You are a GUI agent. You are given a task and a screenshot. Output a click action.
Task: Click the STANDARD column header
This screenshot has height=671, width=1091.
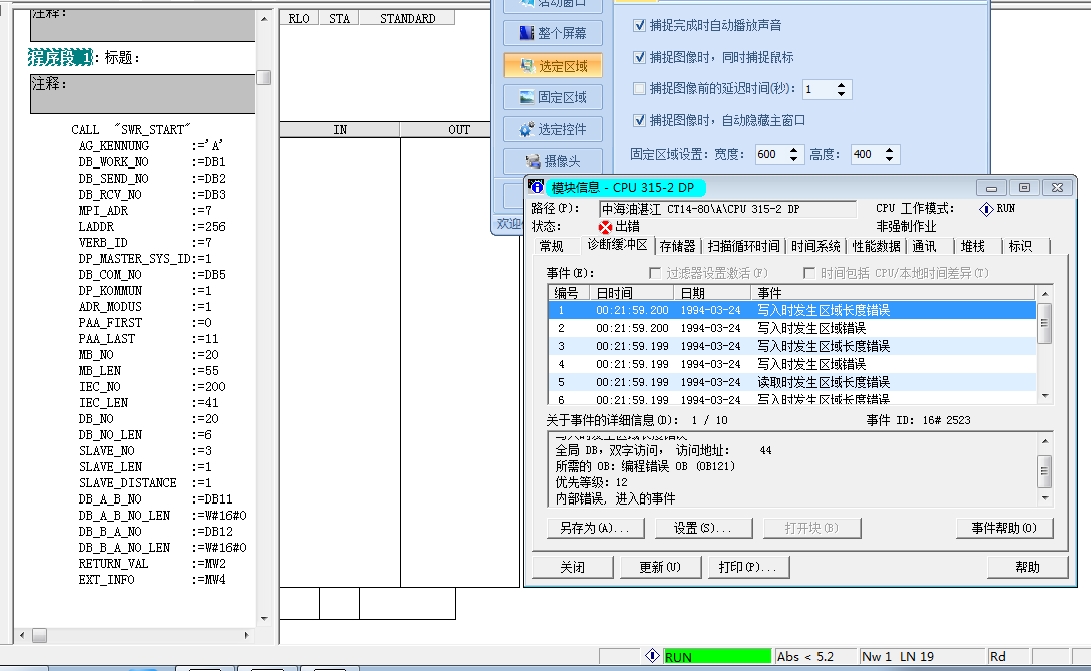[x=407, y=18]
